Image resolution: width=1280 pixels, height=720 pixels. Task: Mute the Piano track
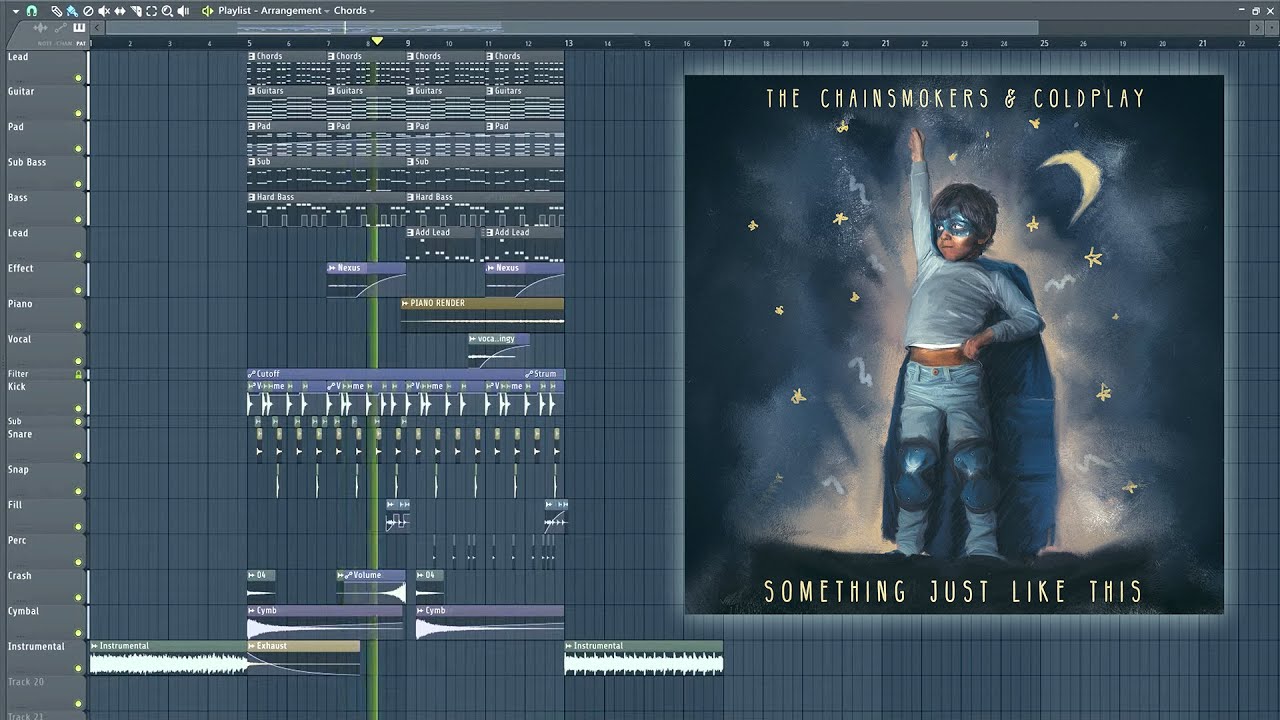[x=78, y=326]
